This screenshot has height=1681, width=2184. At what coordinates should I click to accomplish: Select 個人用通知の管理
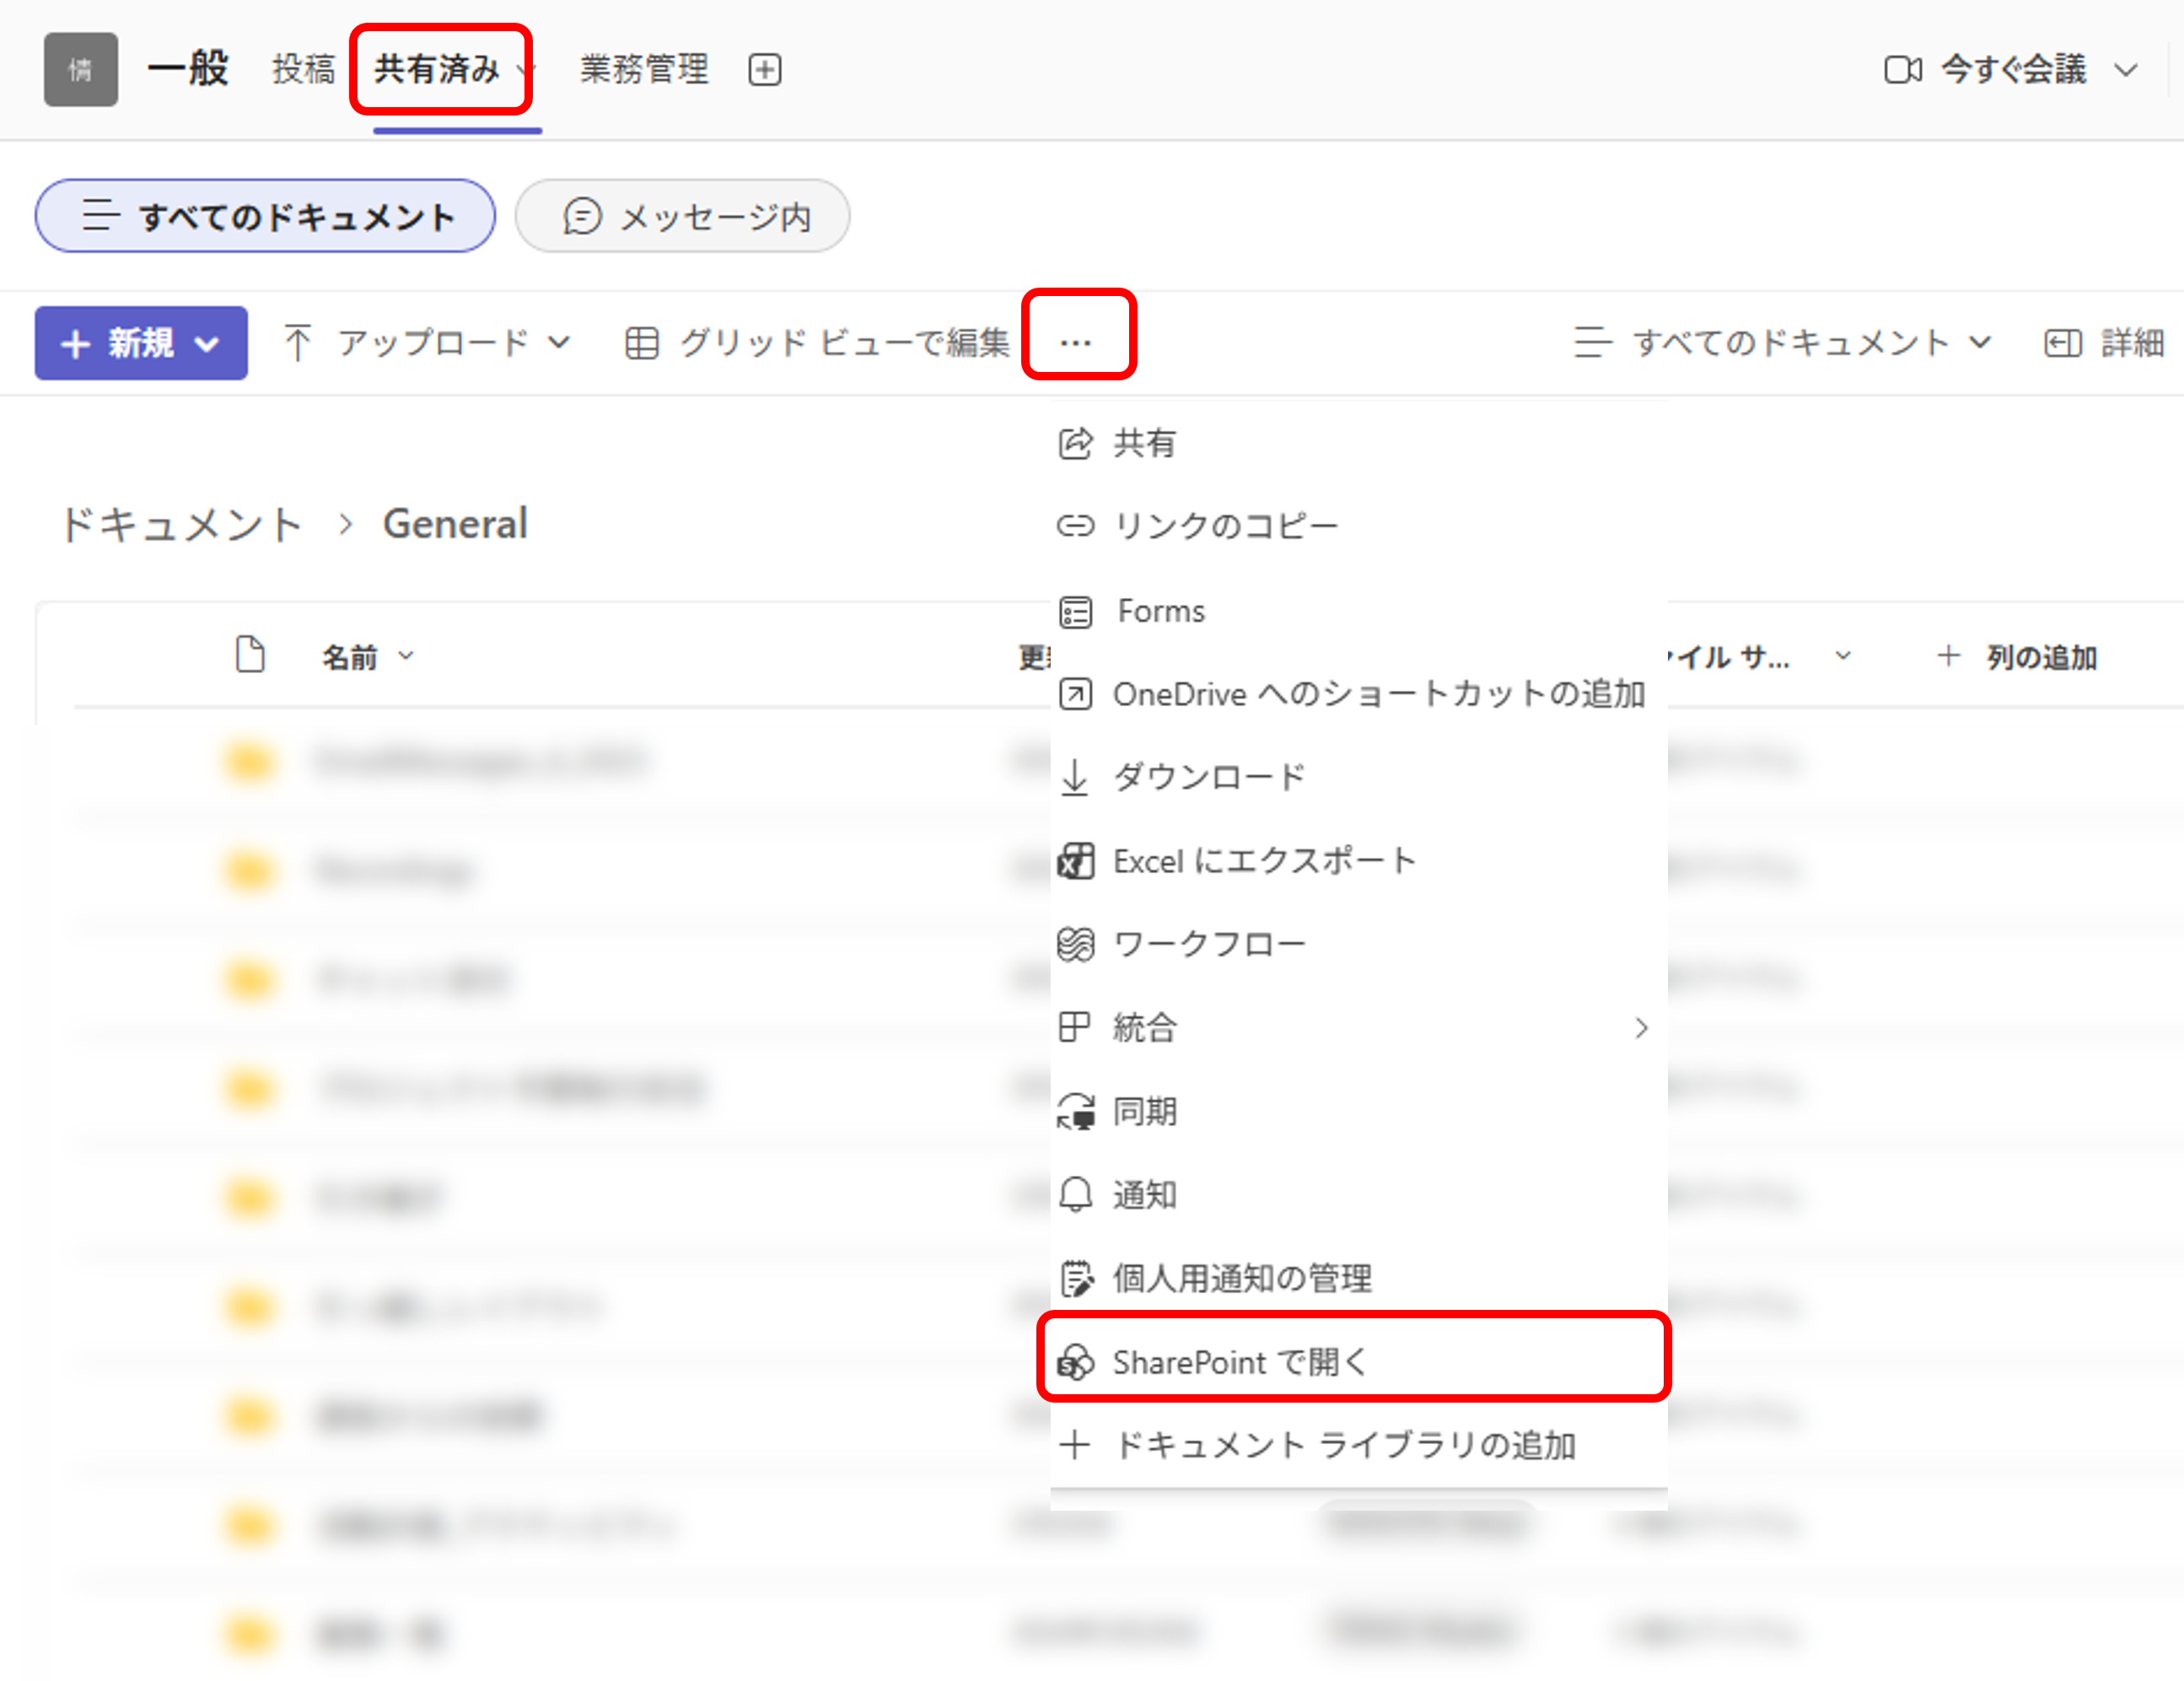tap(1359, 1278)
